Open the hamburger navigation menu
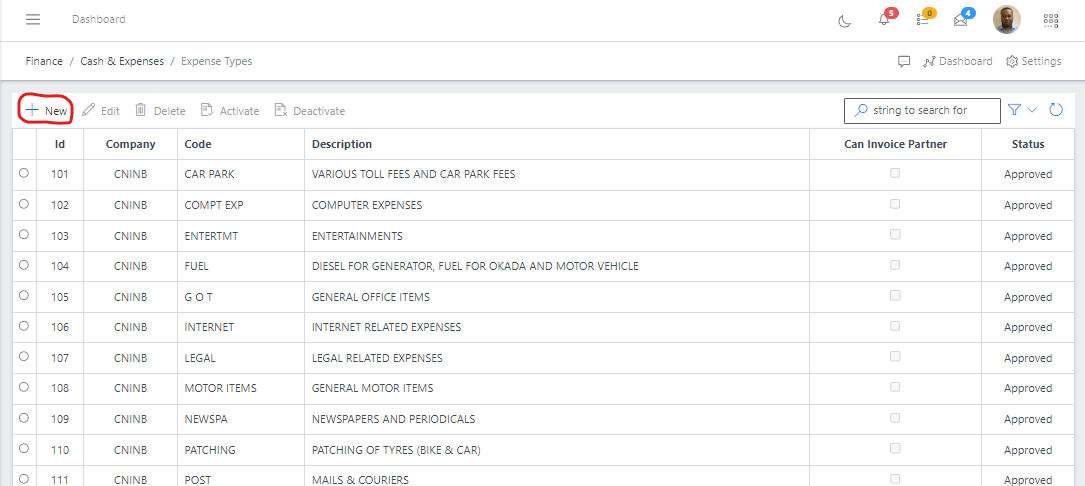Image resolution: width=1085 pixels, height=486 pixels. [x=33, y=19]
